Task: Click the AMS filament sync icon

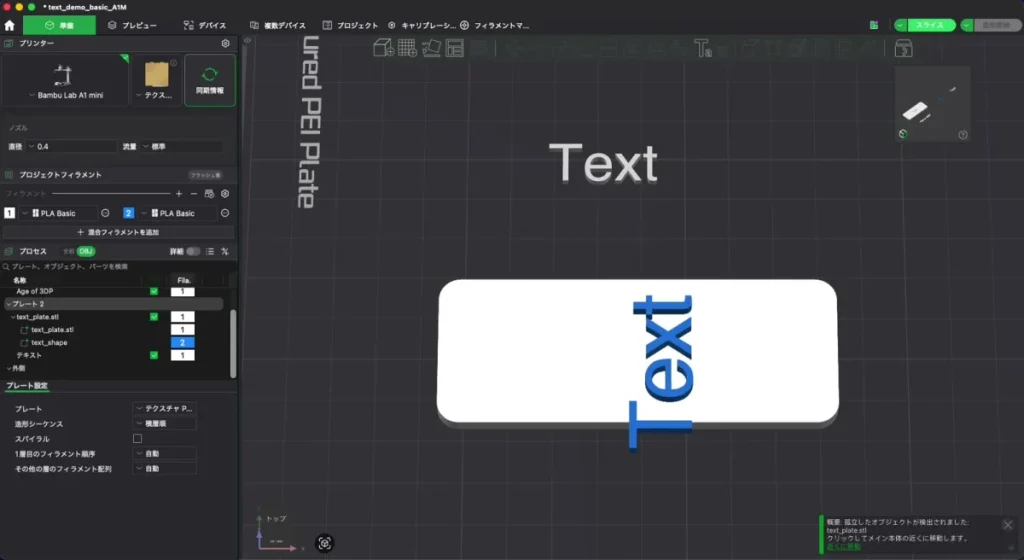Action: 209,194
